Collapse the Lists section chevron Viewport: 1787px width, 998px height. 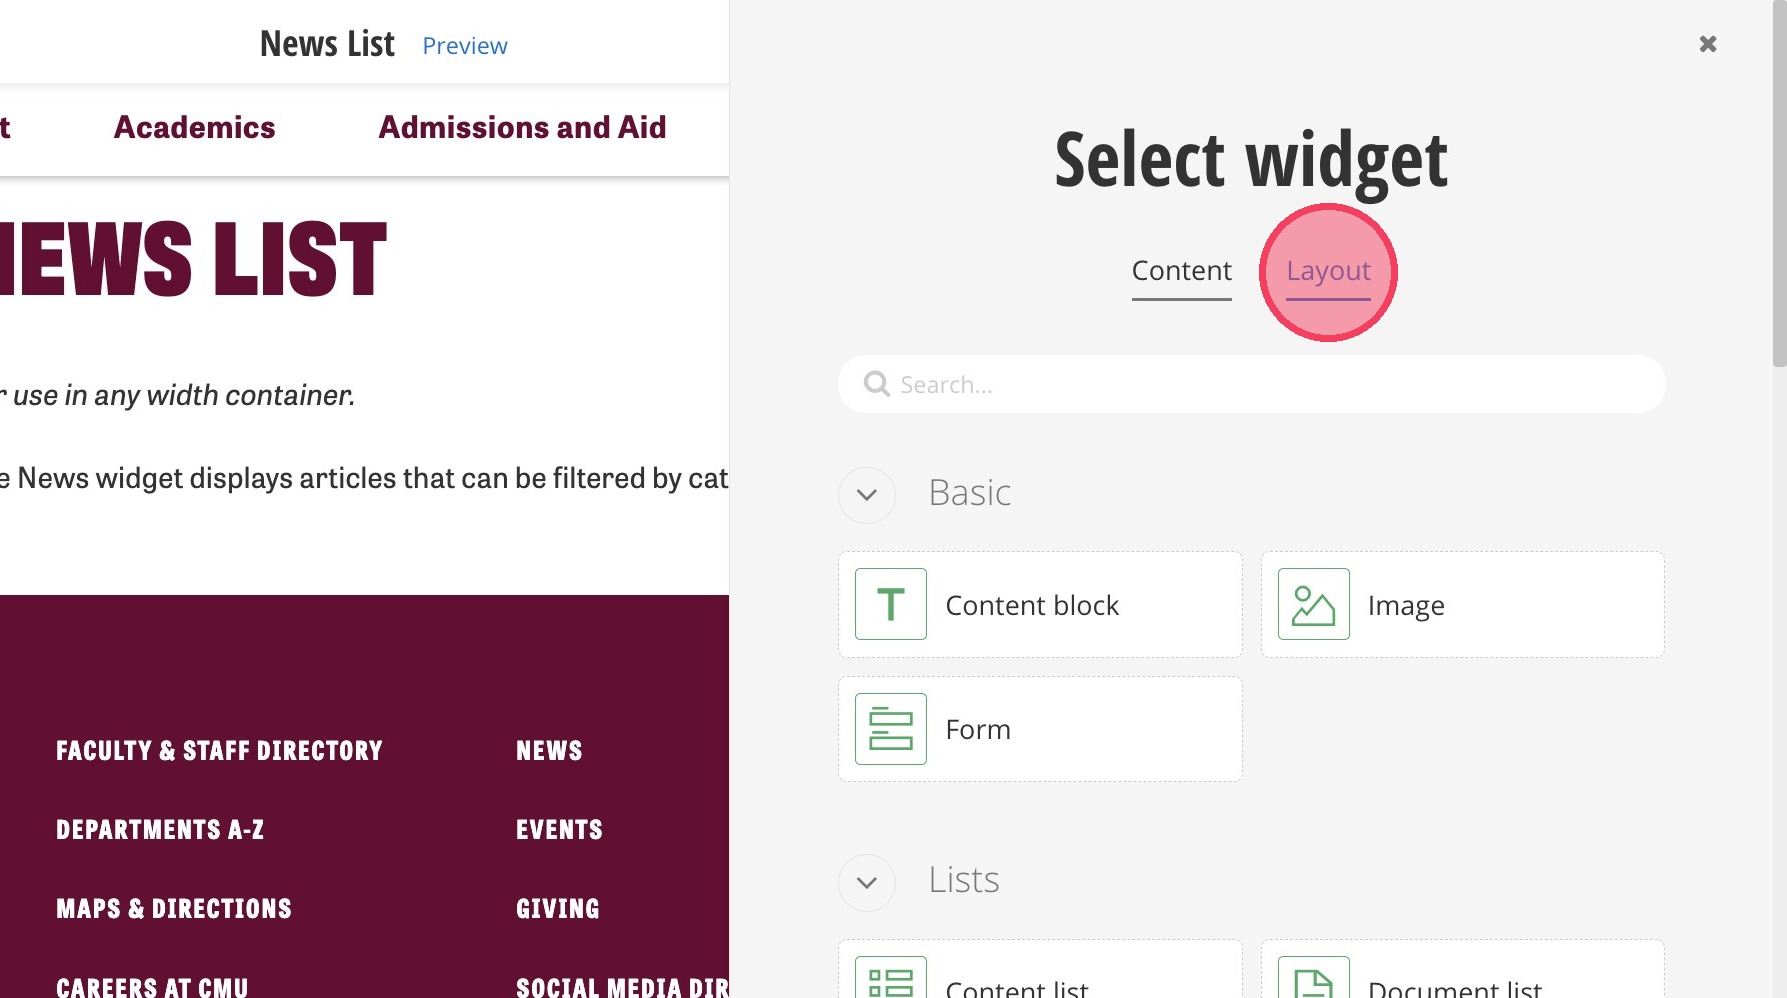pos(867,882)
